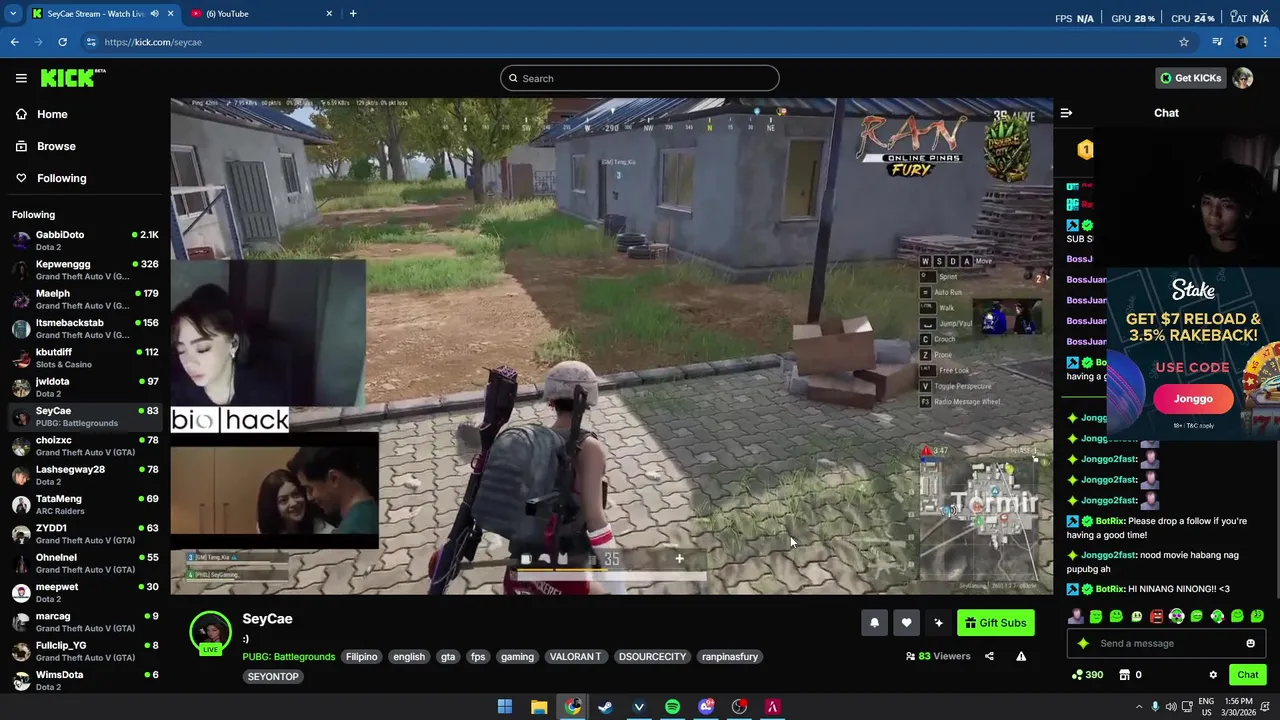Open File Explorer from the taskbar
This screenshot has height=720, width=1280.
coord(538,707)
